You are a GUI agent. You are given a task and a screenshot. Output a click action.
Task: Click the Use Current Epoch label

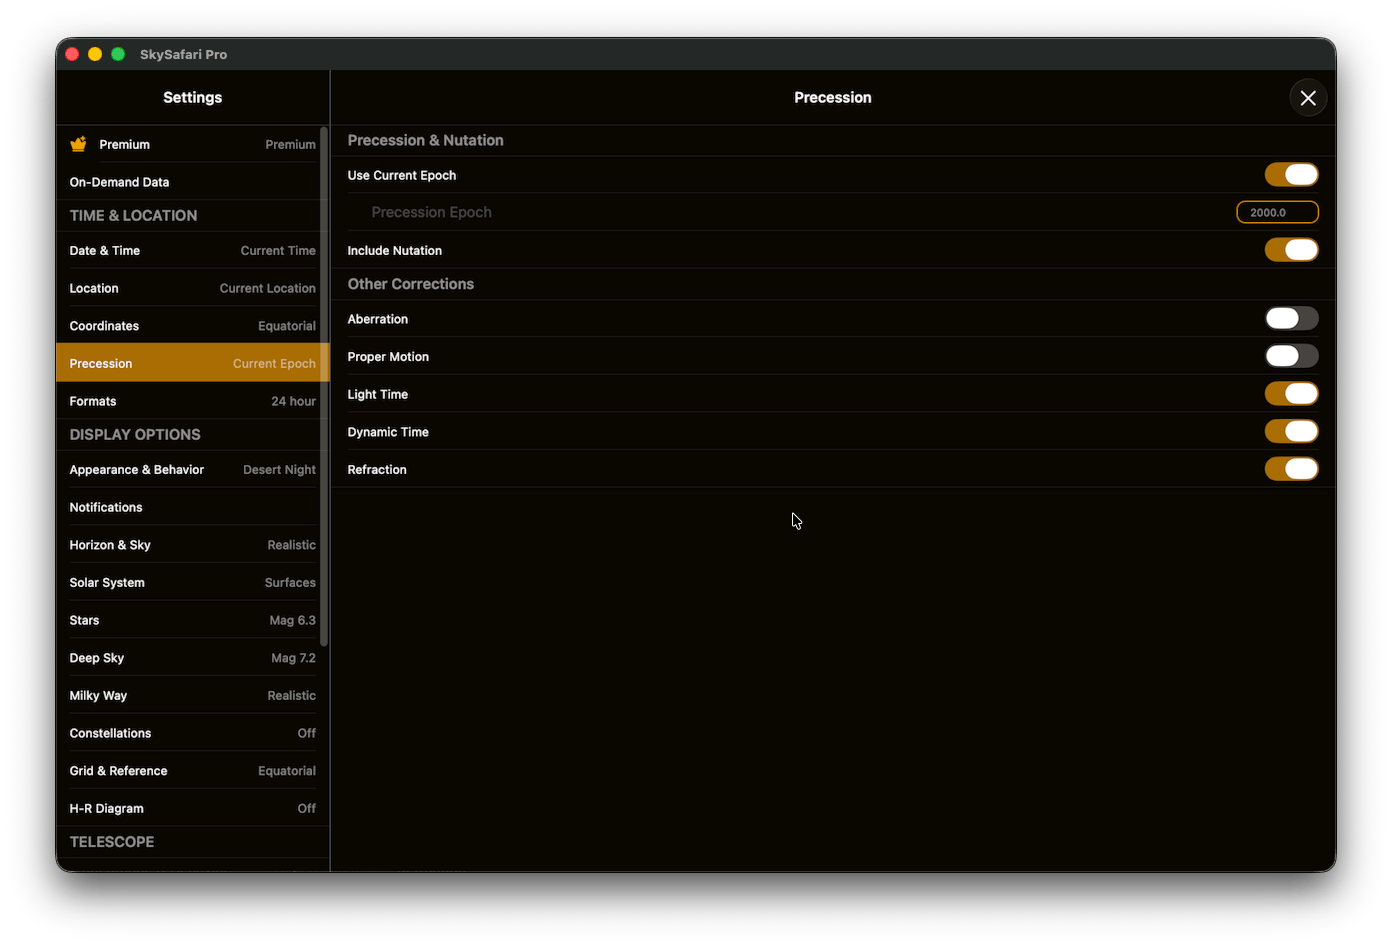click(x=401, y=176)
